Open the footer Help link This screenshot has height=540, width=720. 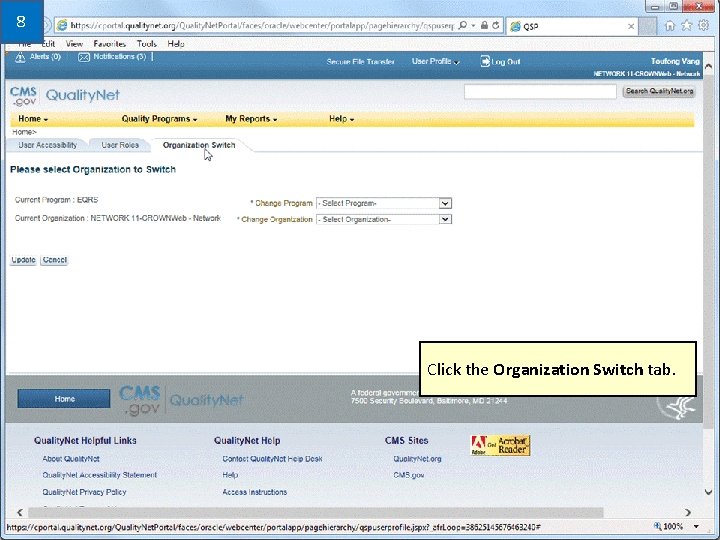[230, 475]
